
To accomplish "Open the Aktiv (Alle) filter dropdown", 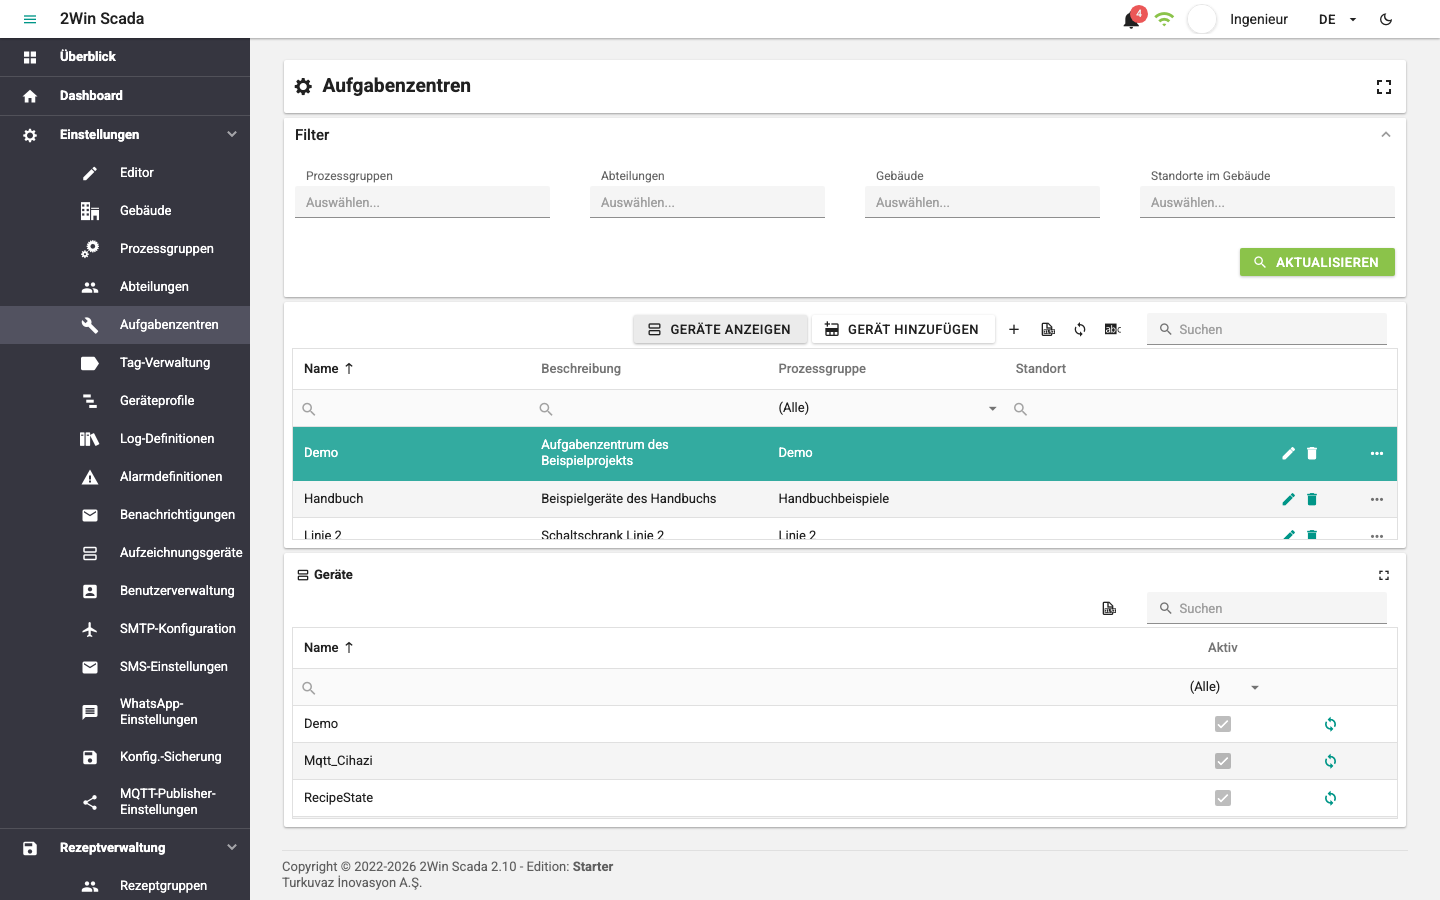I will 1223,687.
